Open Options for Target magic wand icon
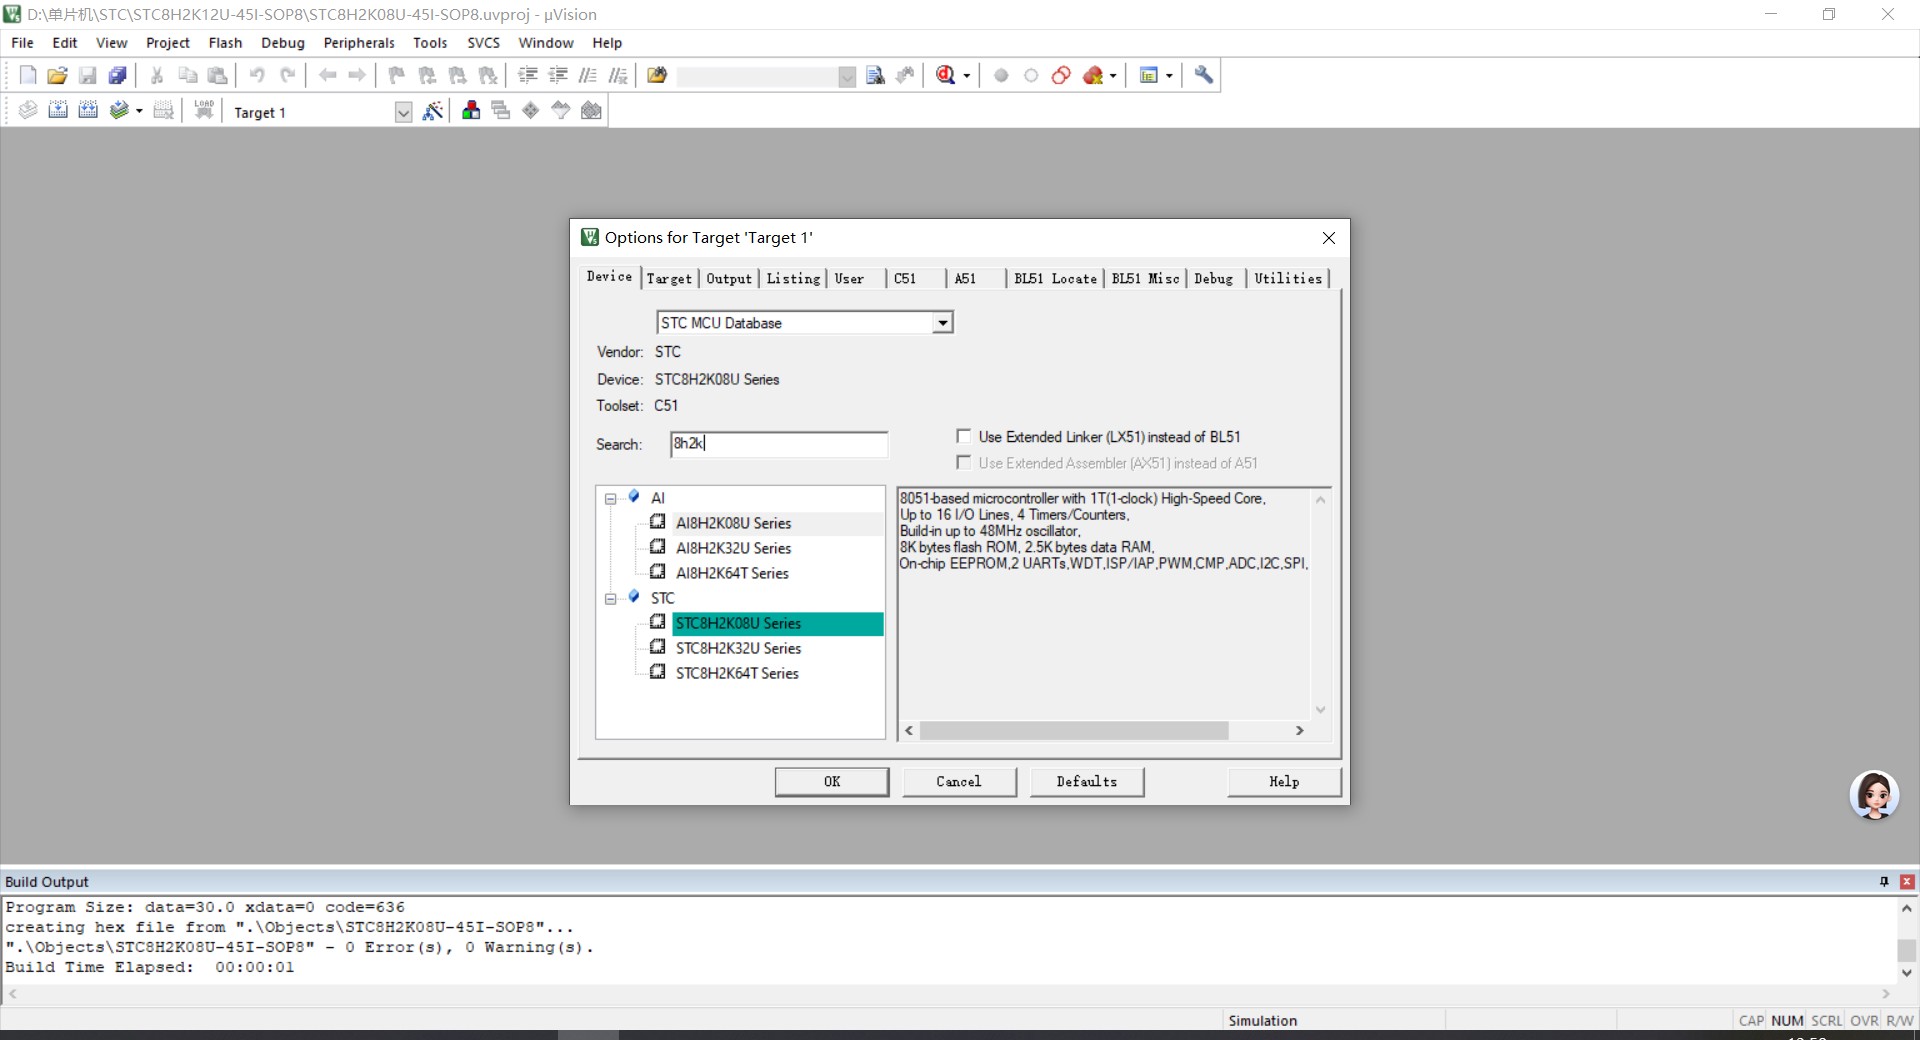Screen dimensions: 1920x1040 coord(433,111)
